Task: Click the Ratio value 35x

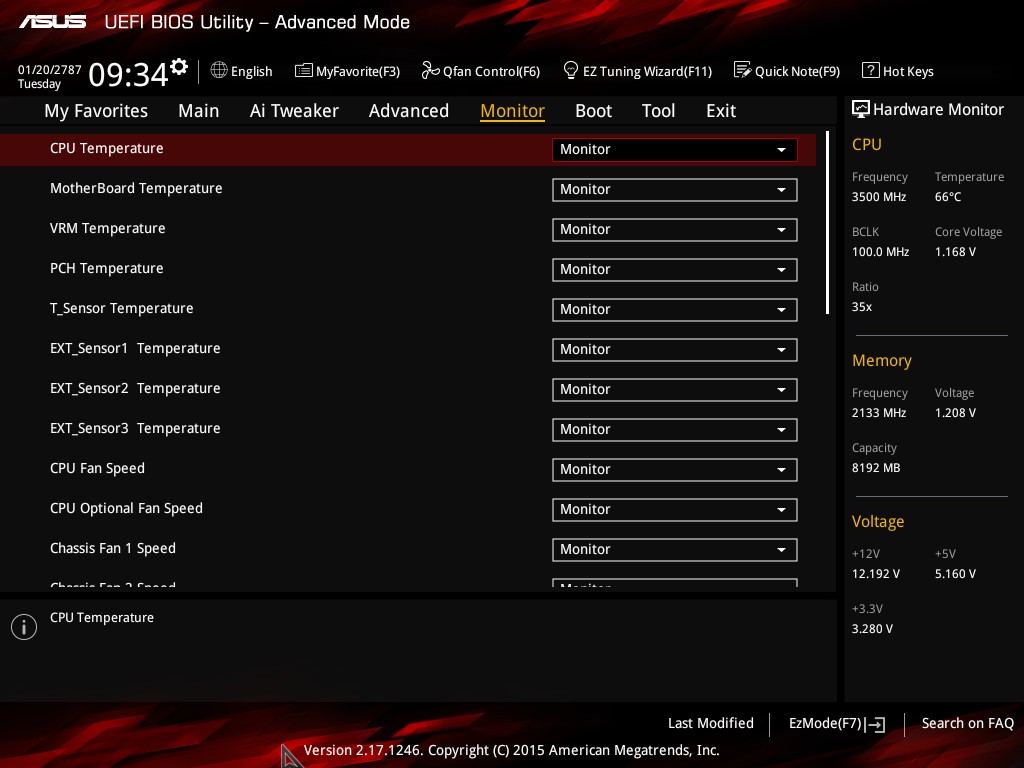Action: click(861, 306)
